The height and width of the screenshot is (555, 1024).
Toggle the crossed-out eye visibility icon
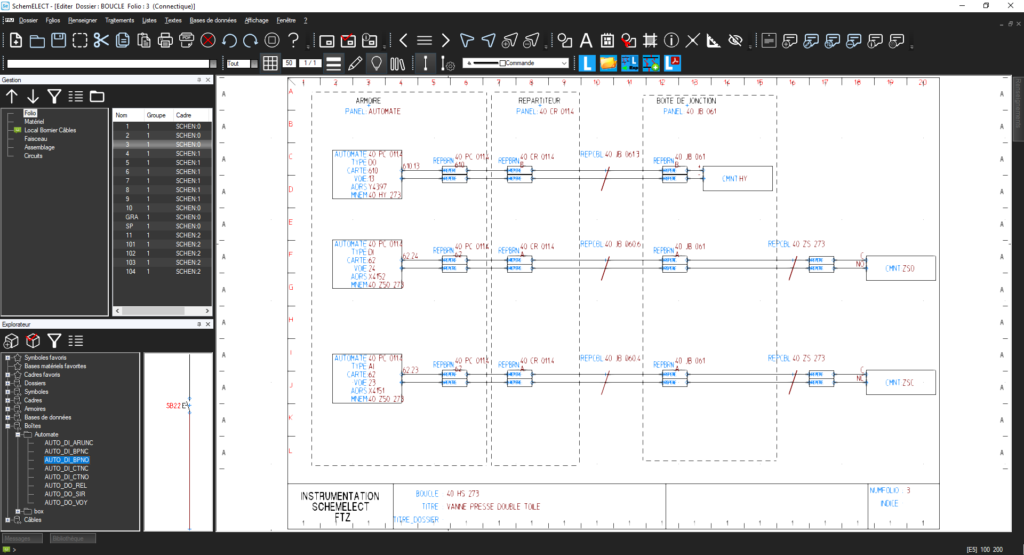pyautogui.click(x=735, y=41)
